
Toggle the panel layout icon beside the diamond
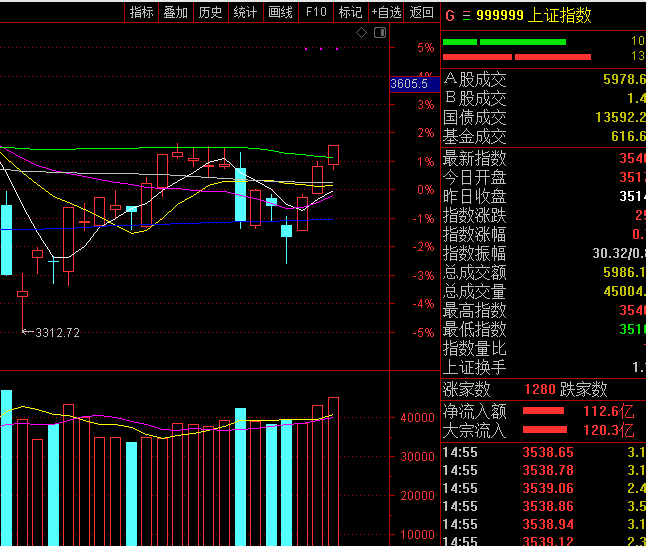pos(379,33)
